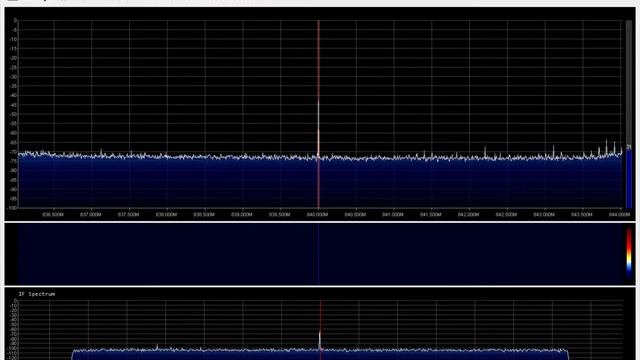This screenshot has height=360, width=640.
Task: Click the -50 dB label on the spectrum axis
Action: [x=14, y=114]
